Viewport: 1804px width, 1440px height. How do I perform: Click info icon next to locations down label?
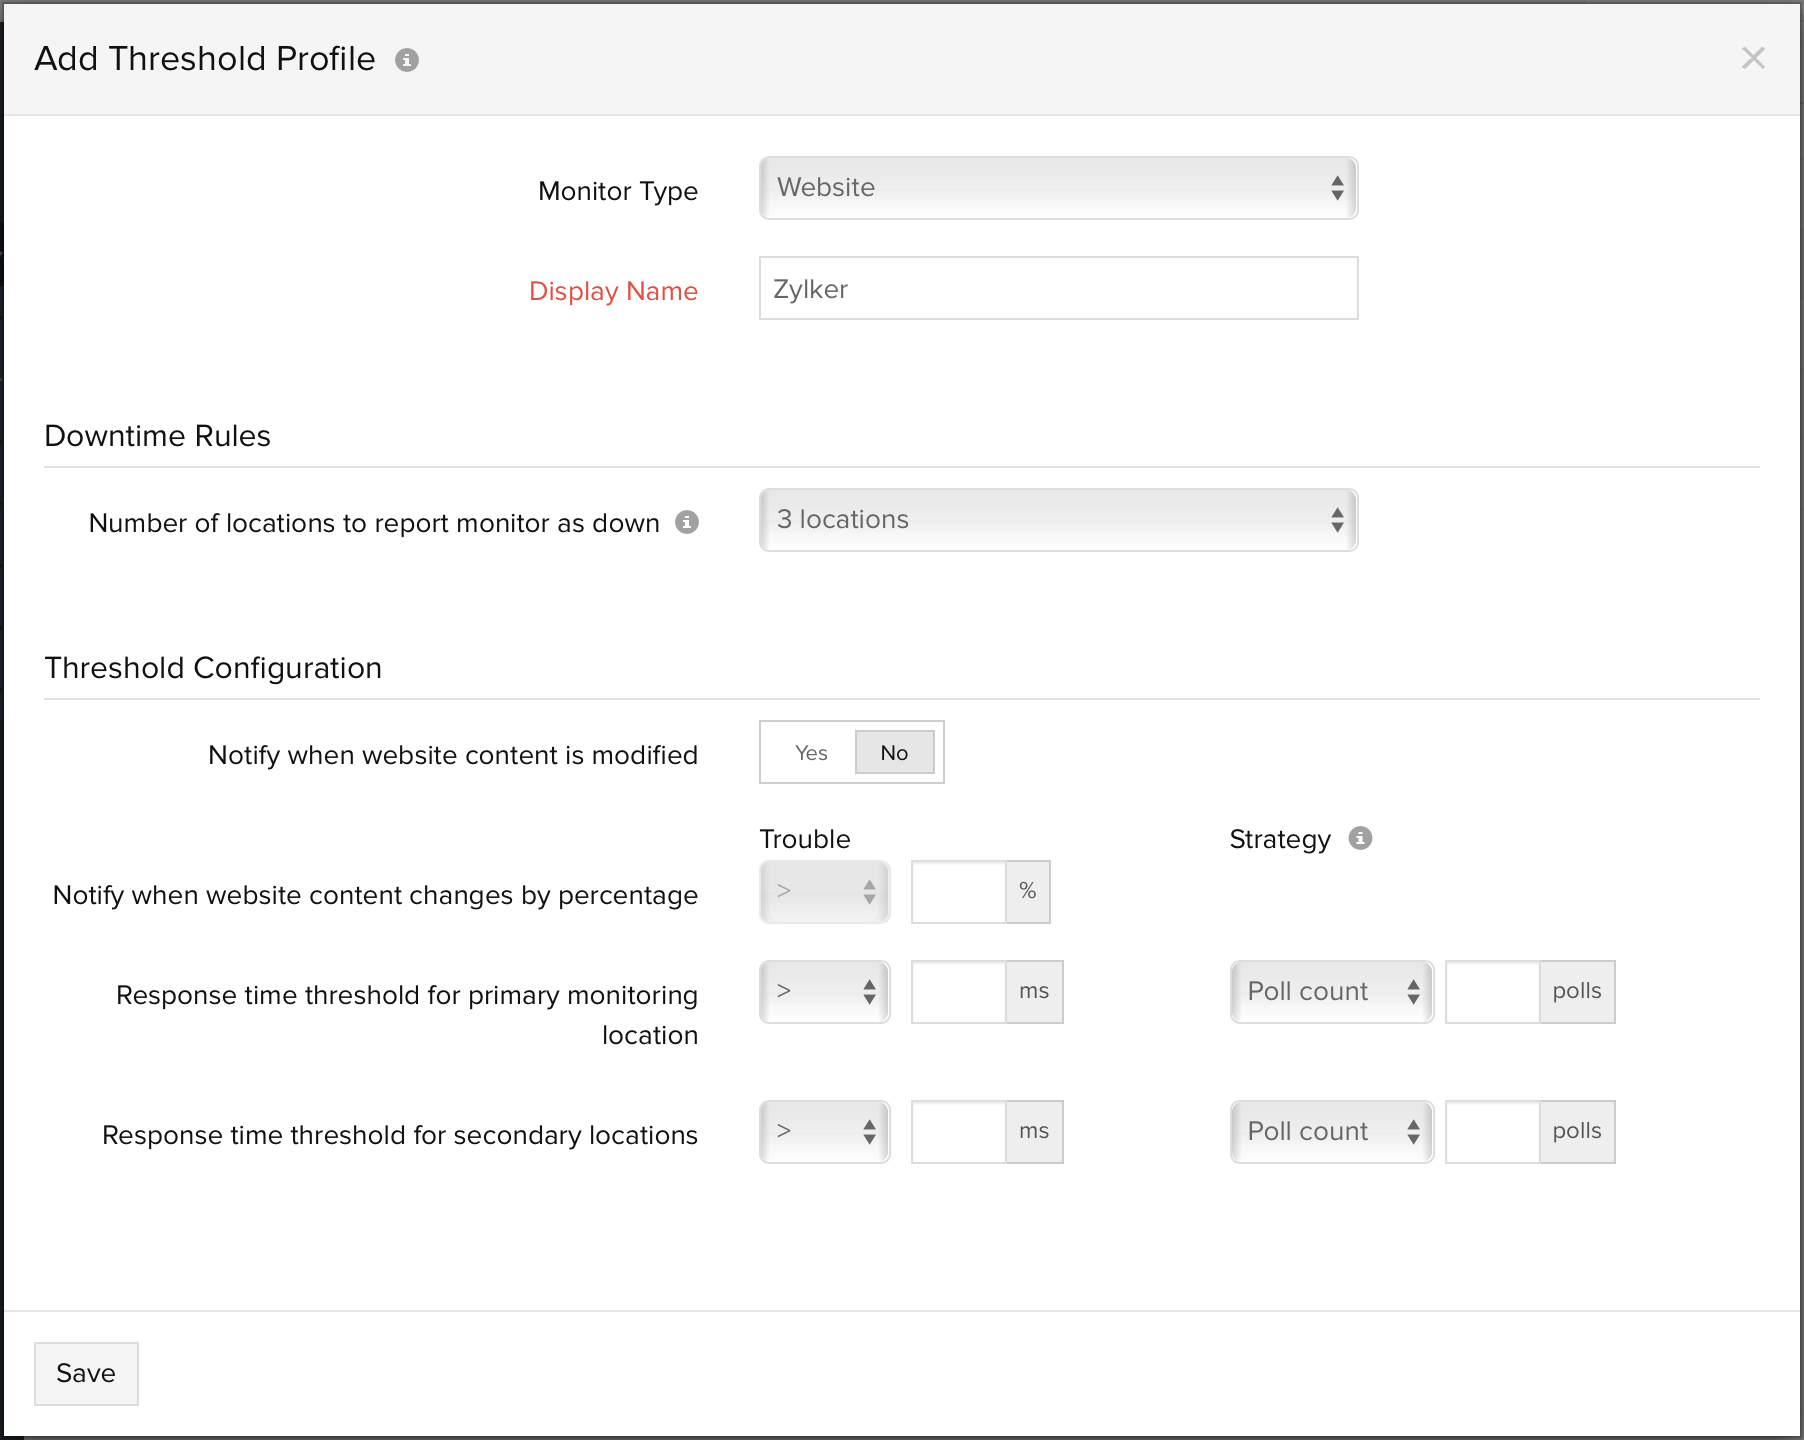pyautogui.click(x=687, y=522)
